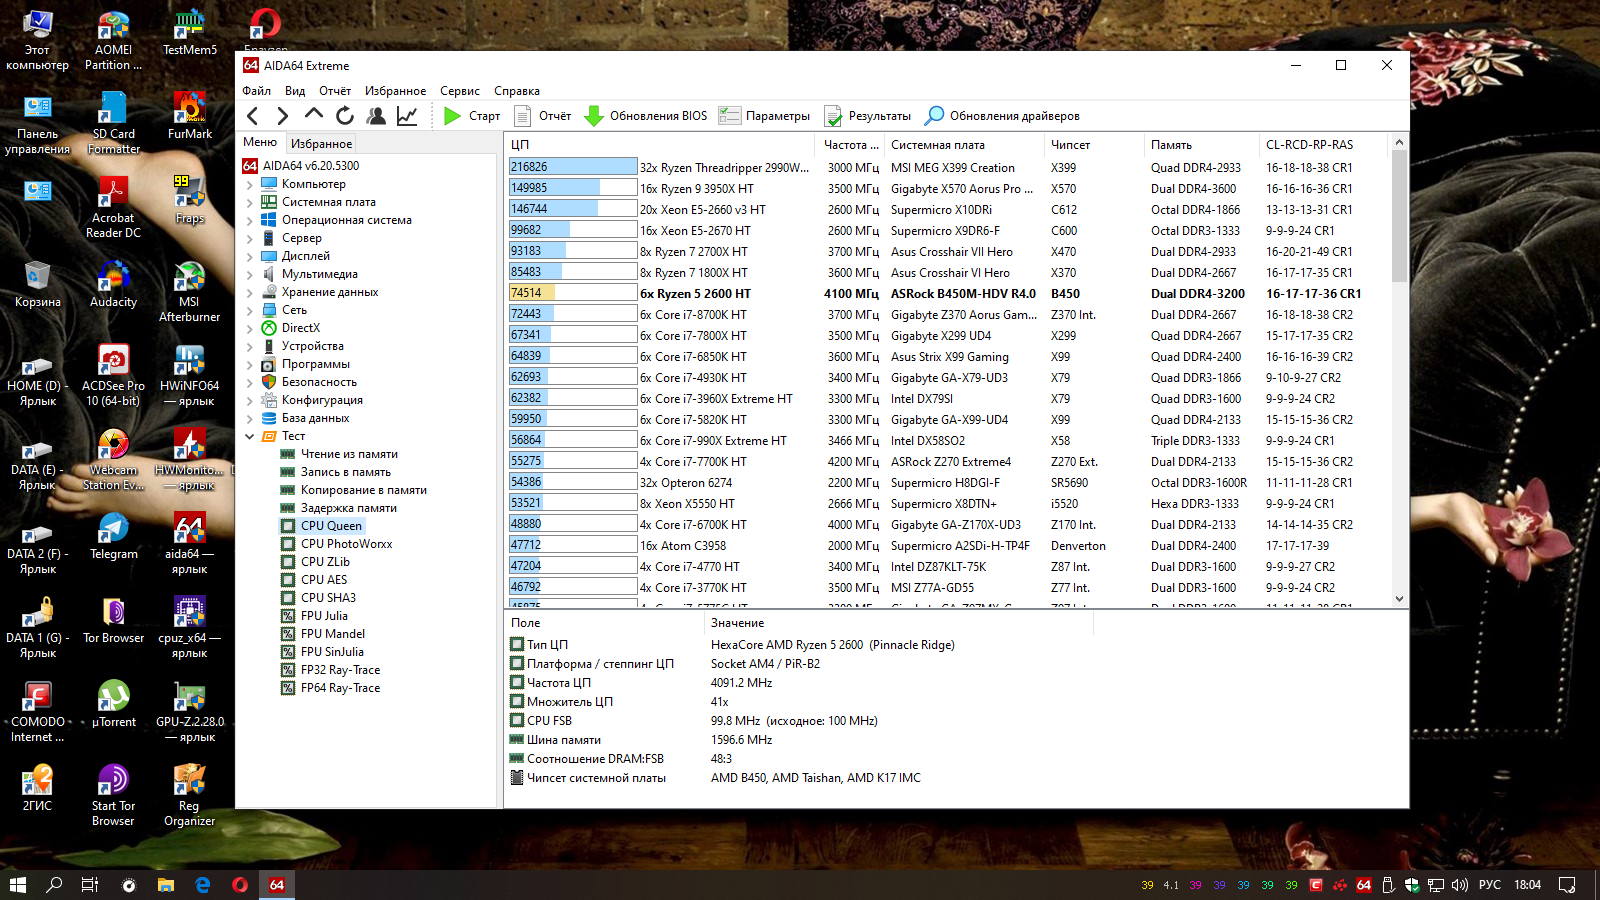Sort results by the Системная плата column
This screenshot has height=900, width=1600.
point(965,145)
